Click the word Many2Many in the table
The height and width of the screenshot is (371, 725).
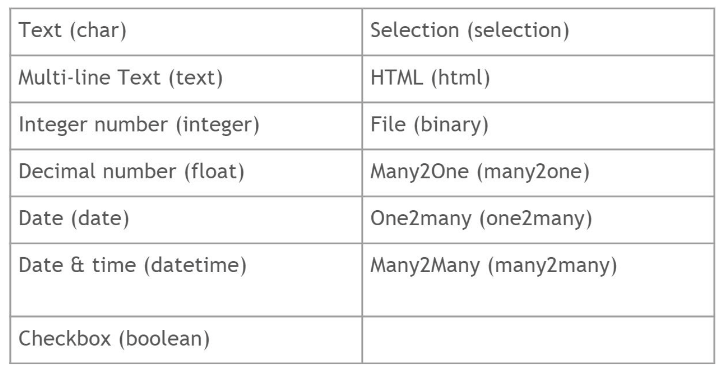425,266
